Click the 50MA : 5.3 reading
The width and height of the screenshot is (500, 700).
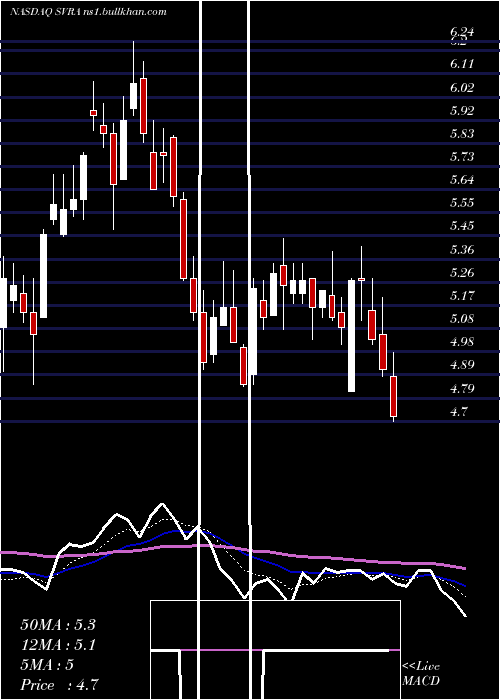click(58, 625)
